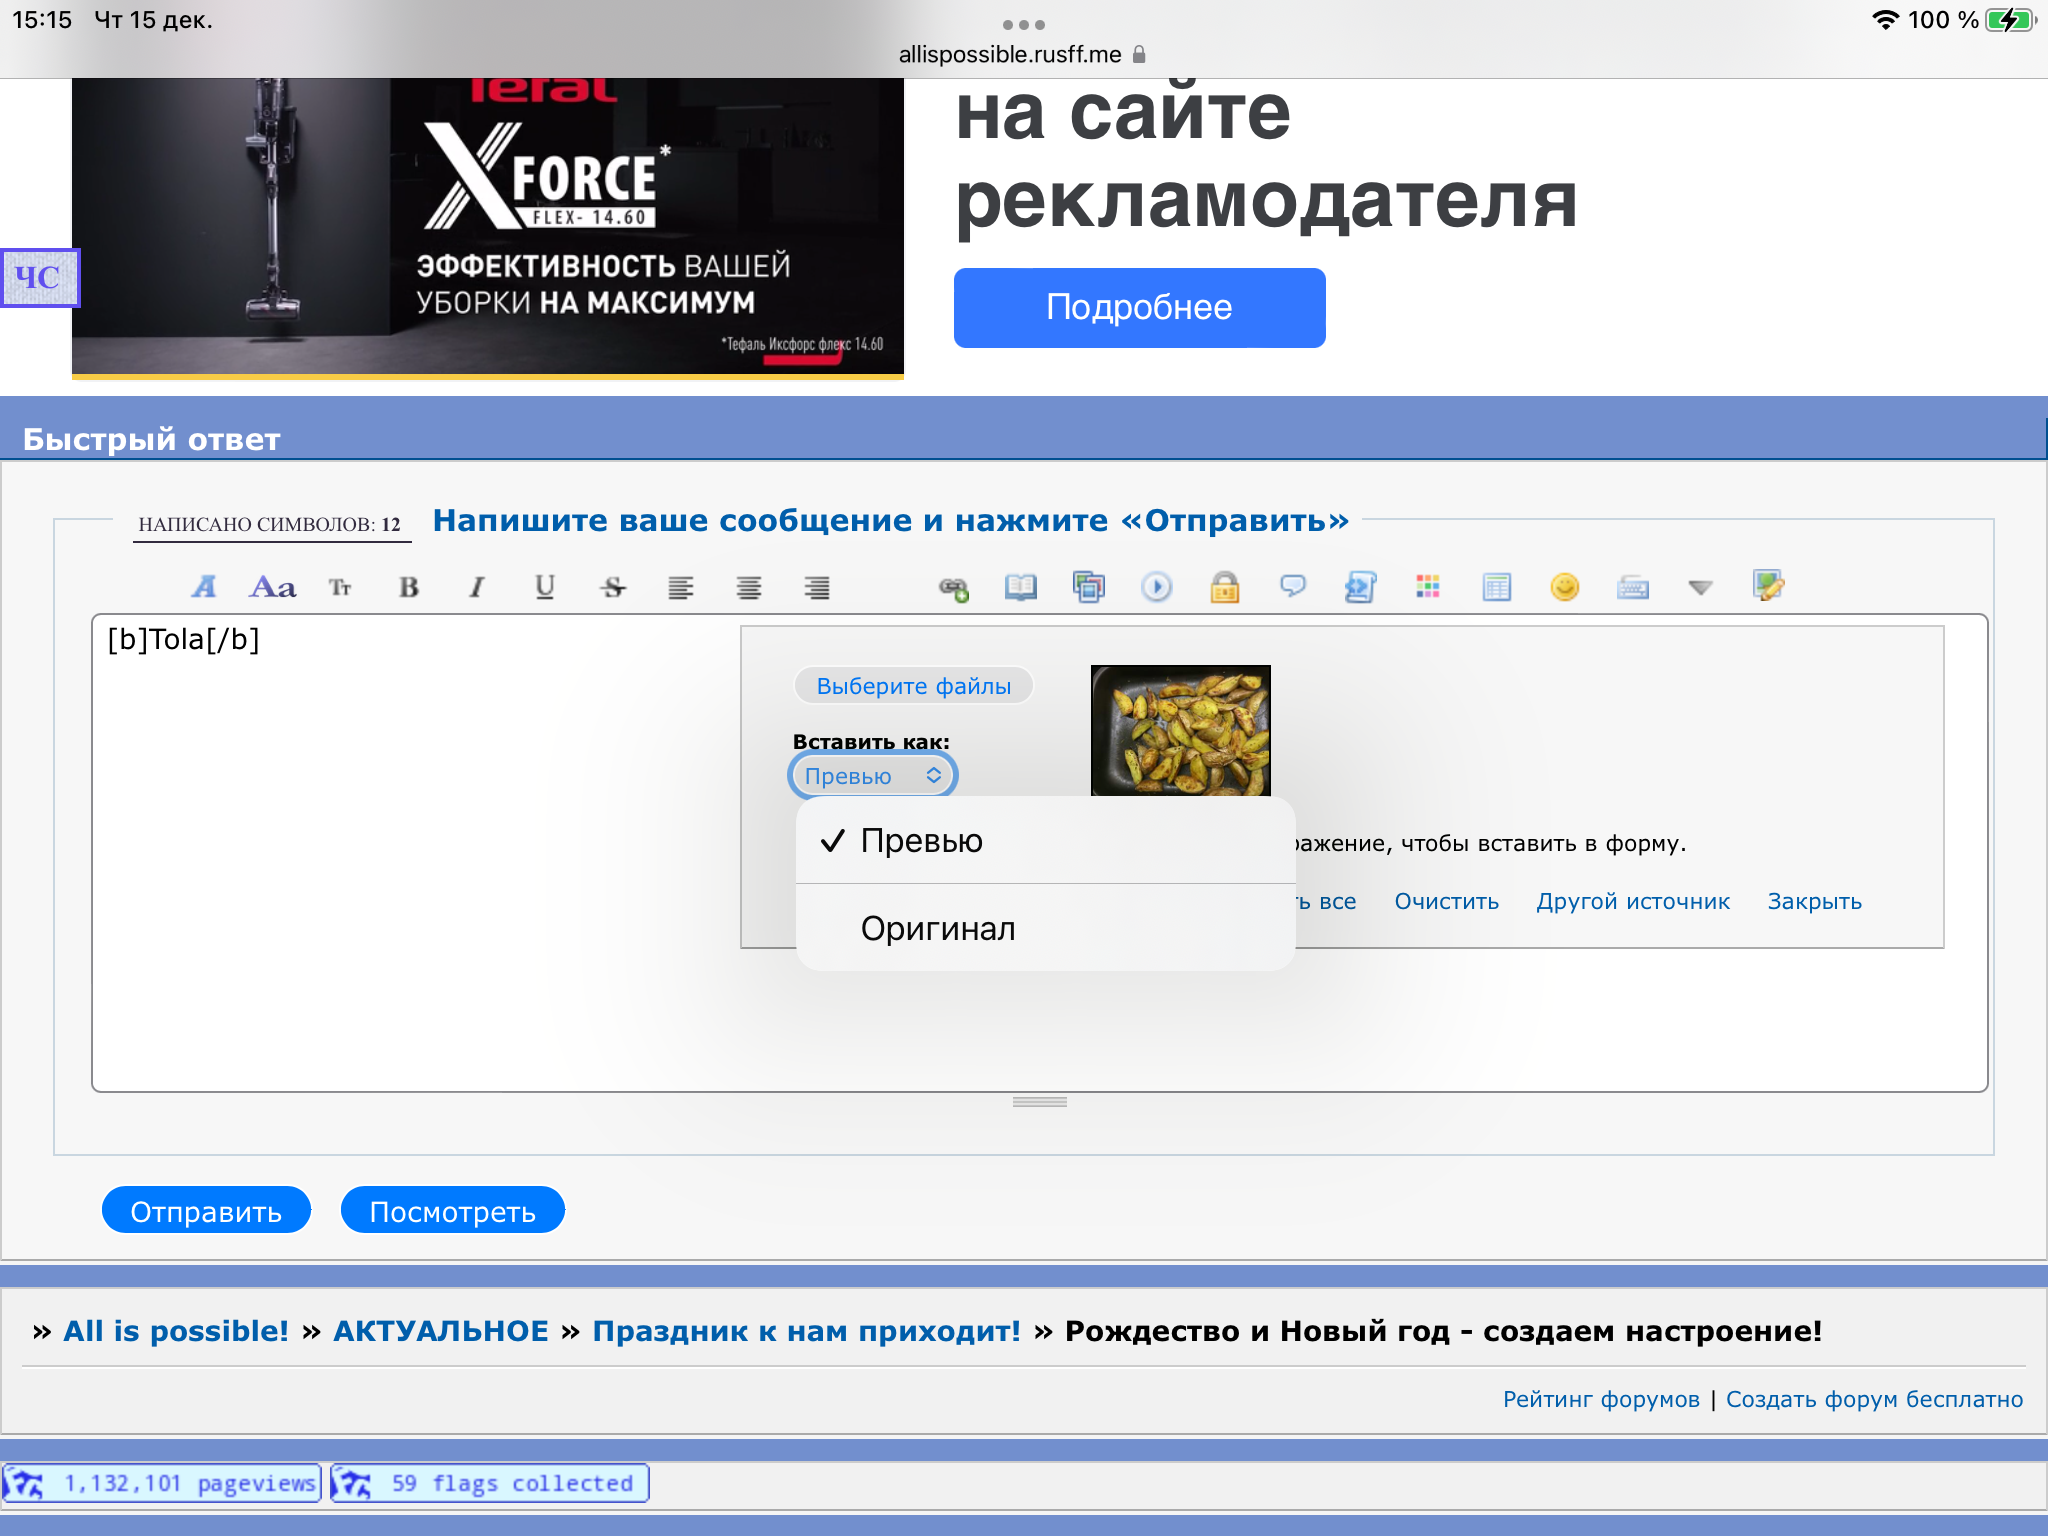Viewport: 2048px width, 1536px height.
Task: Align text to the left
Action: pos(681,587)
